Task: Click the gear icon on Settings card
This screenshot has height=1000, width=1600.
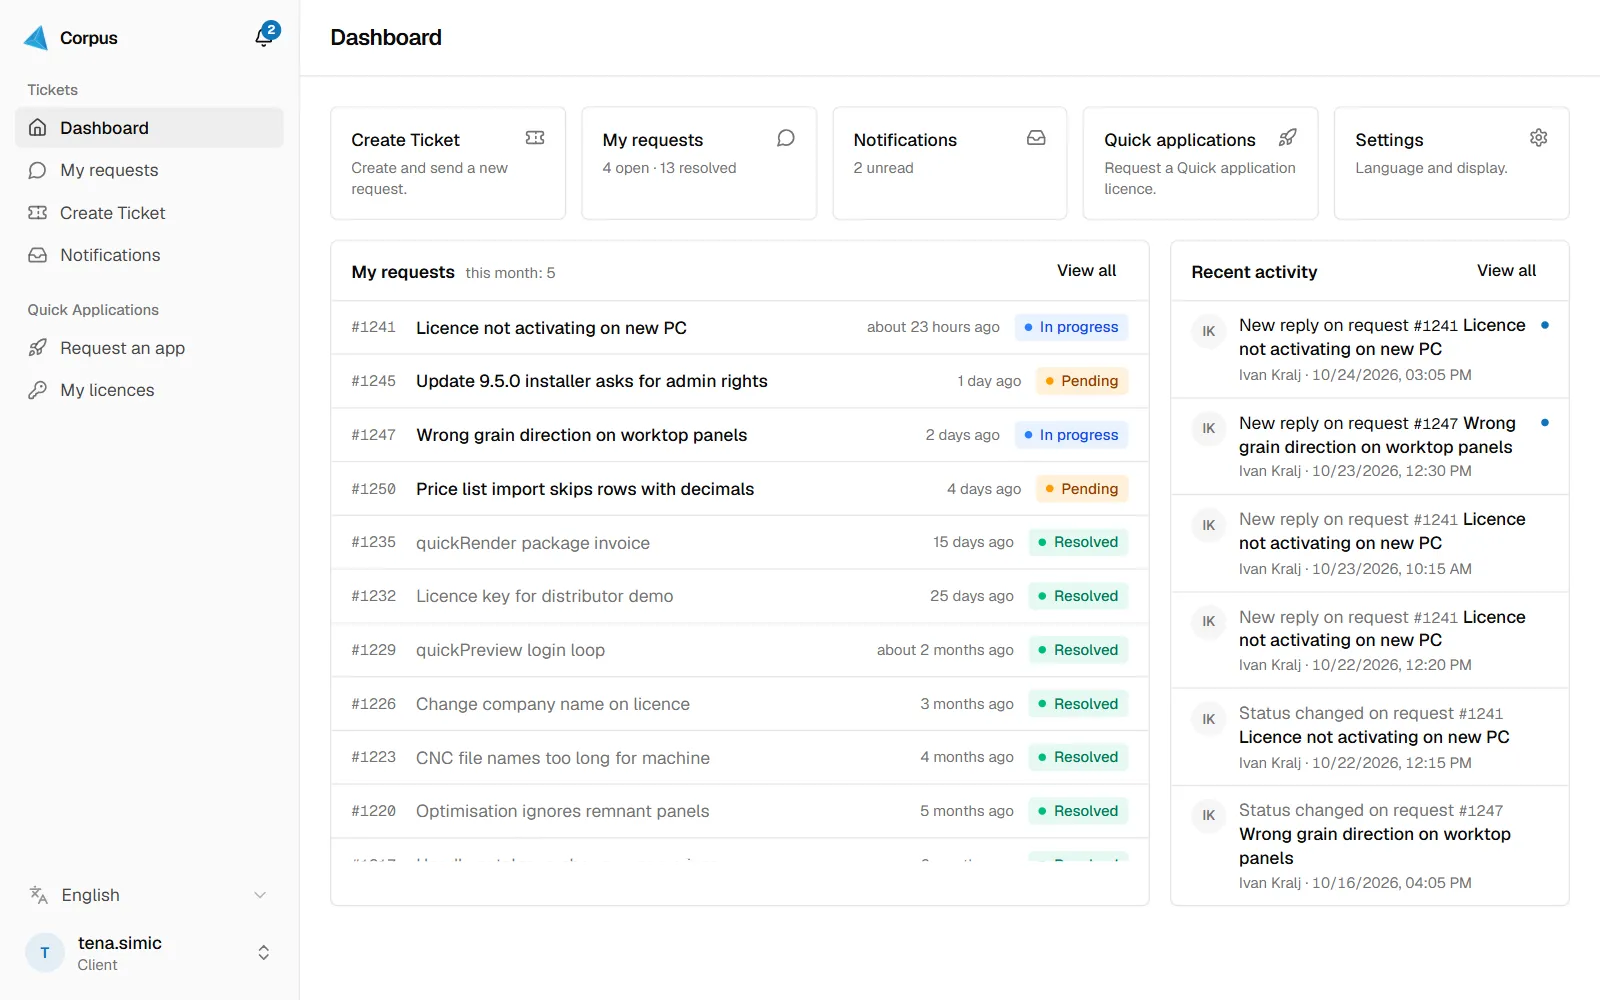Action: coord(1539,138)
